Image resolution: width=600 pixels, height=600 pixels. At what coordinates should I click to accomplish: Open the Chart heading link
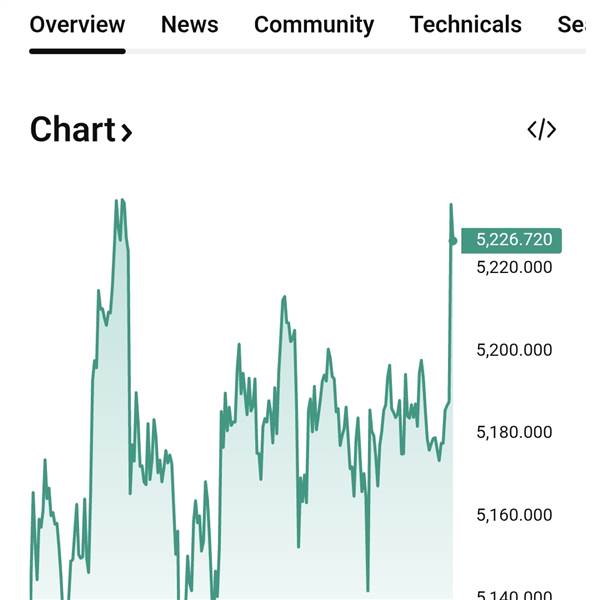point(73,130)
